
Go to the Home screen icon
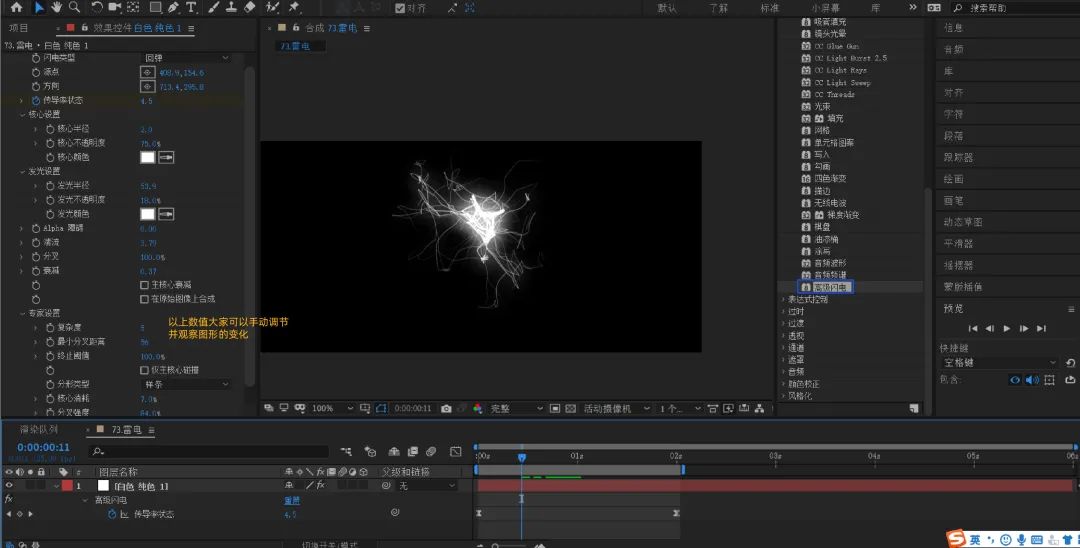coord(17,8)
